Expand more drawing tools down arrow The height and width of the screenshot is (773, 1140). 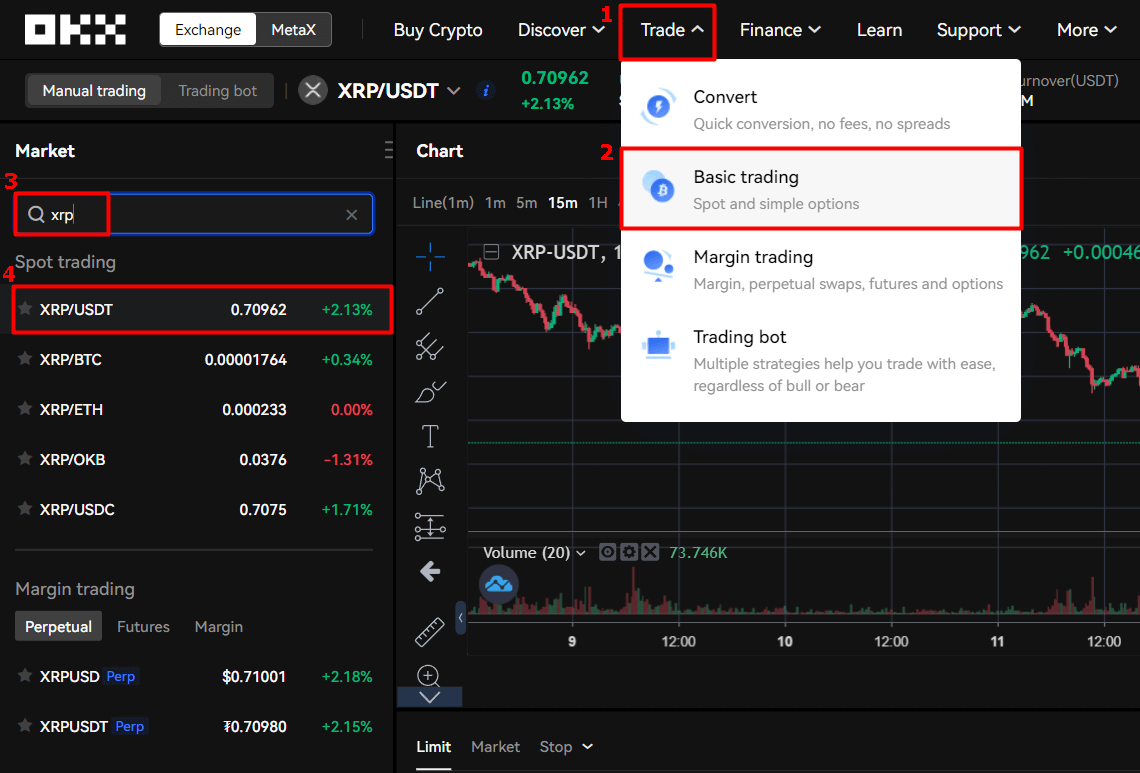pyautogui.click(x=430, y=697)
